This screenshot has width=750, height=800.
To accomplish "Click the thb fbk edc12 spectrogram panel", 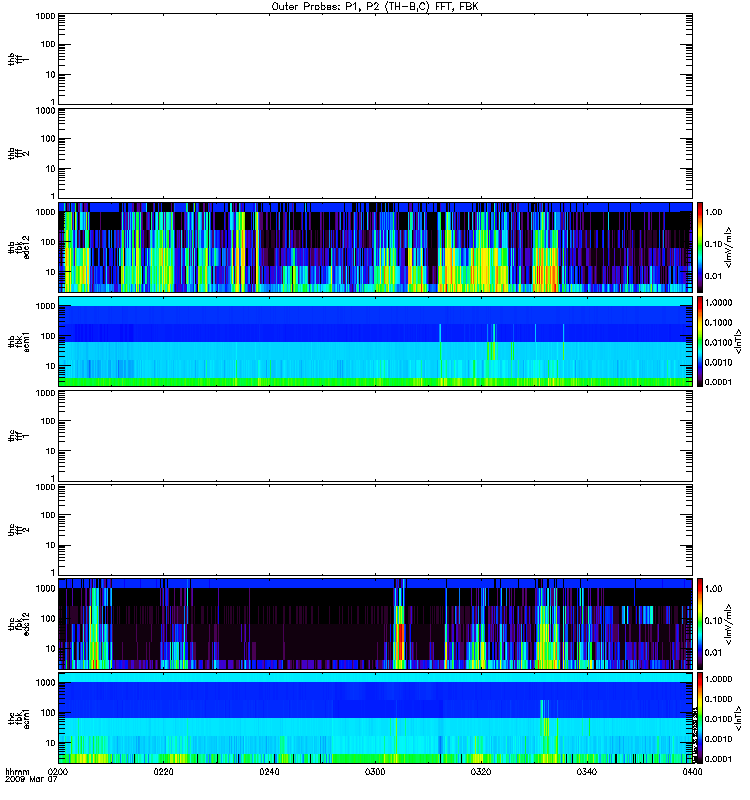I will pos(376,247).
